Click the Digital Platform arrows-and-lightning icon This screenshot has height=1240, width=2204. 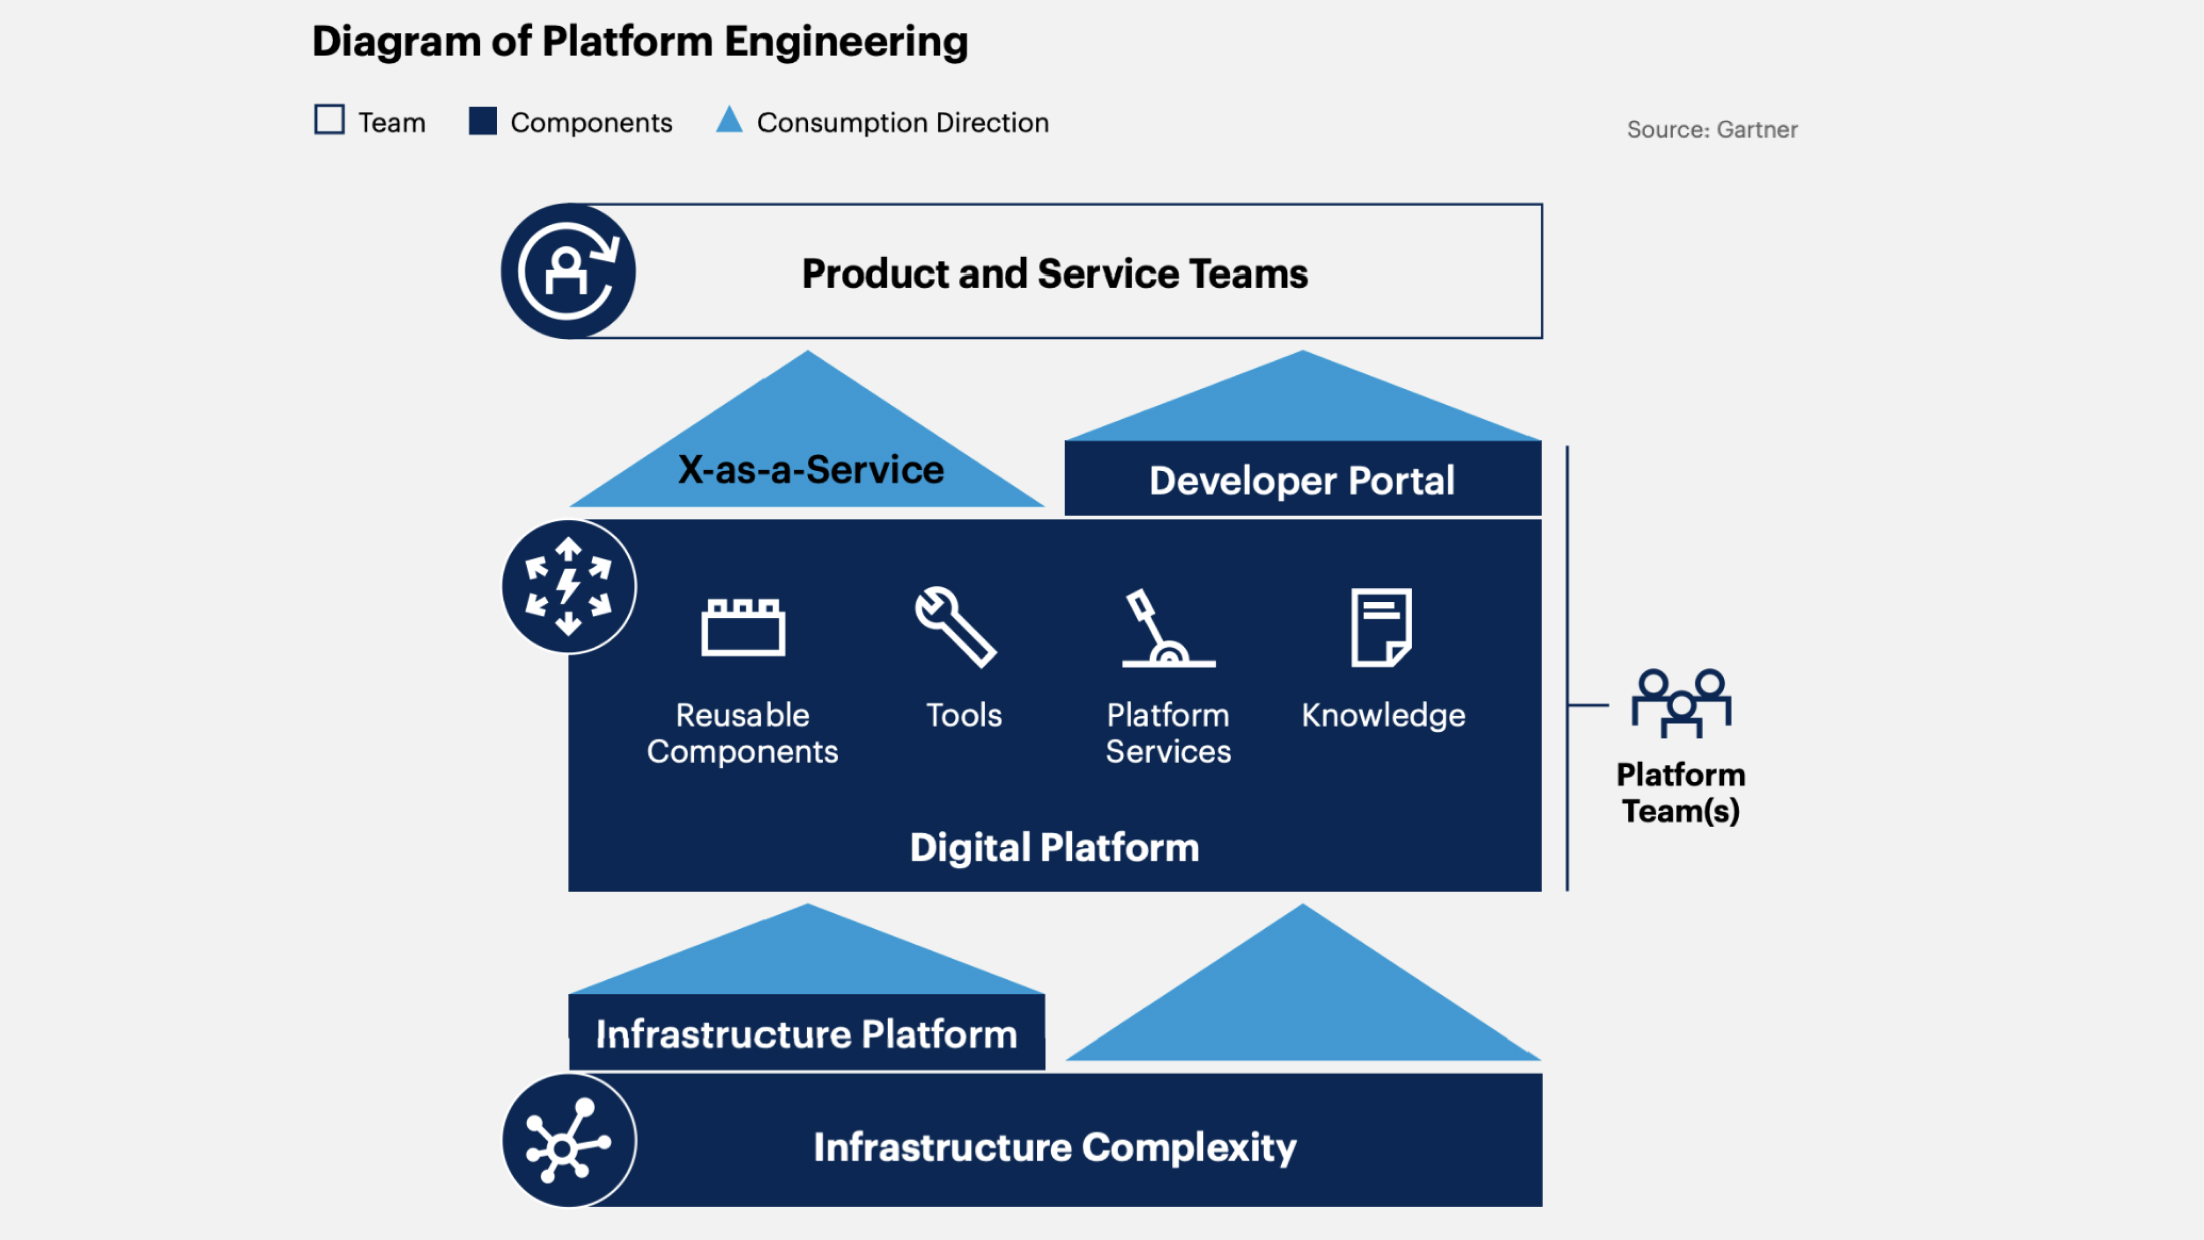(x=568, y=587)
